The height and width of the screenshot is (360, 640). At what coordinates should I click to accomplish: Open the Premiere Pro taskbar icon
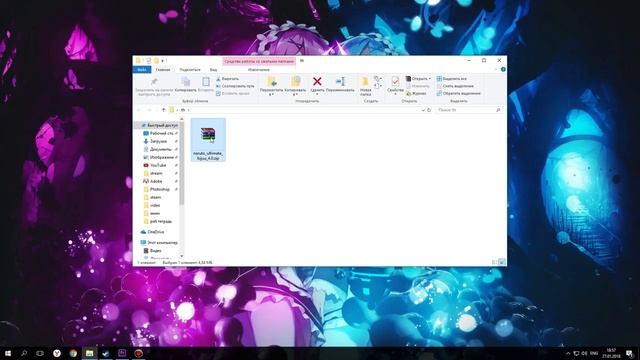[122, 353]
